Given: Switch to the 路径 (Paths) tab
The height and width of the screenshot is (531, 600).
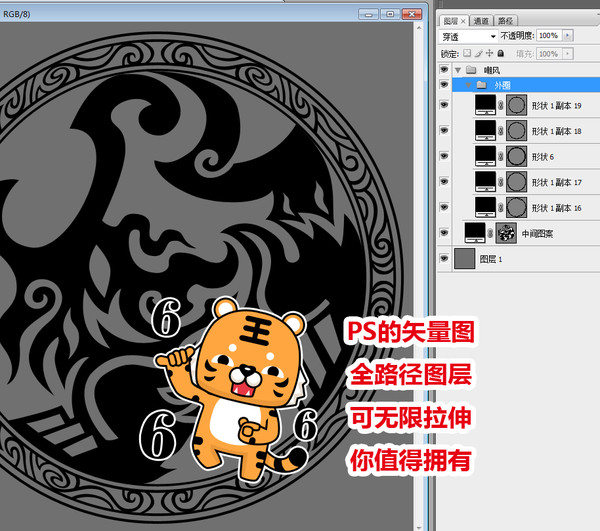Looking at the screenshot, I should (505, 21).
